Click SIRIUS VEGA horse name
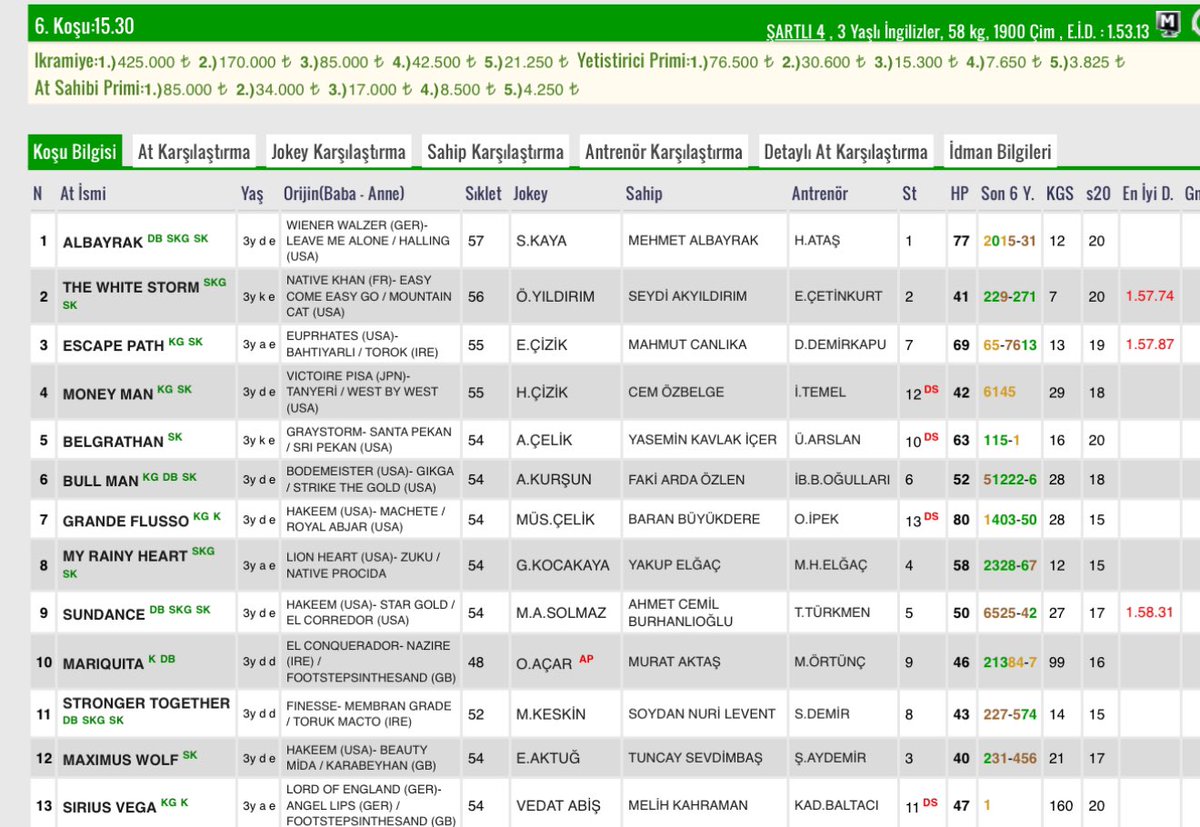The image size is (1200, 827). pos(110,807)
